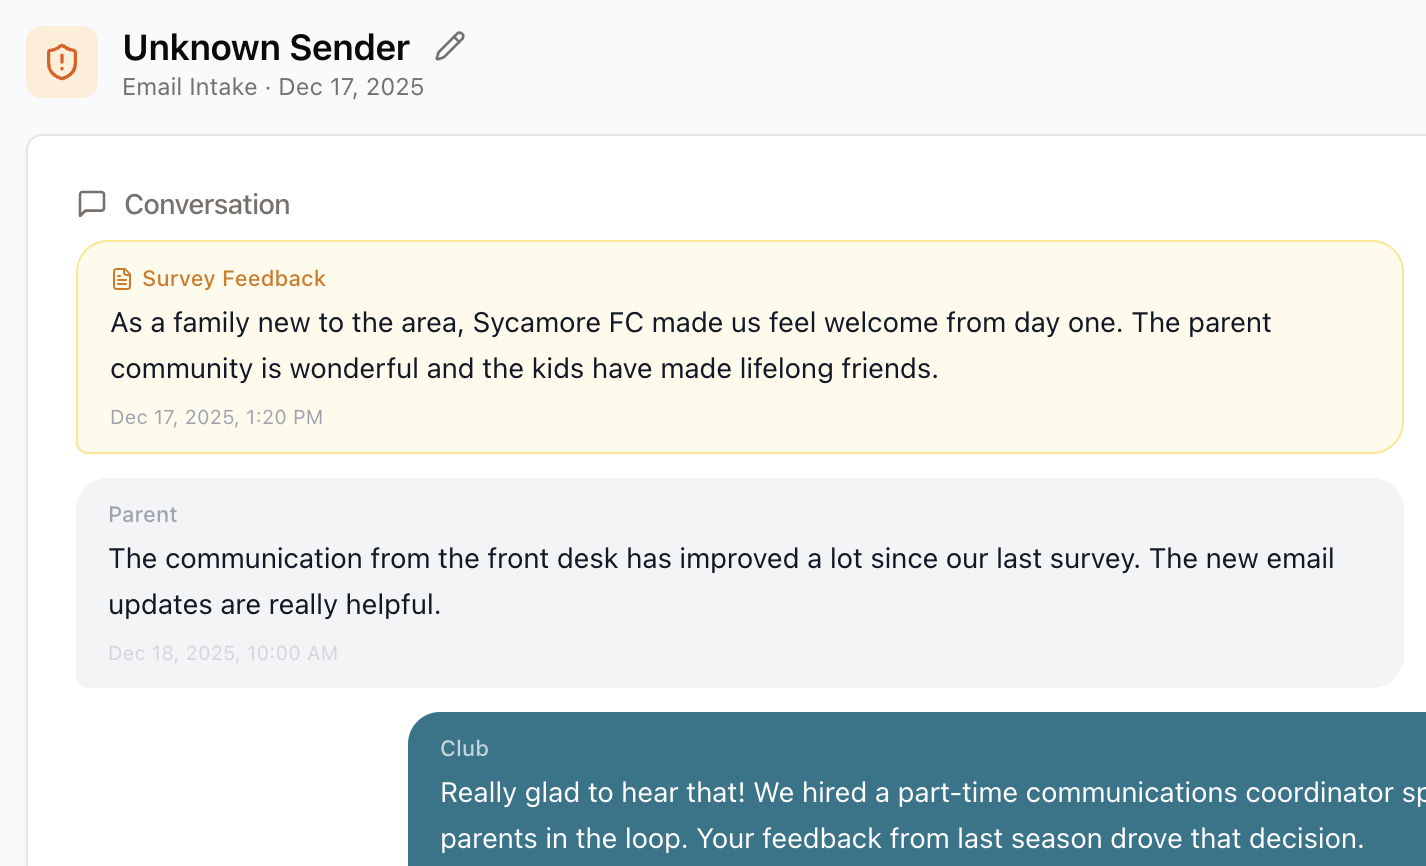Click the front desk communication message text

(x=720, y=559)
